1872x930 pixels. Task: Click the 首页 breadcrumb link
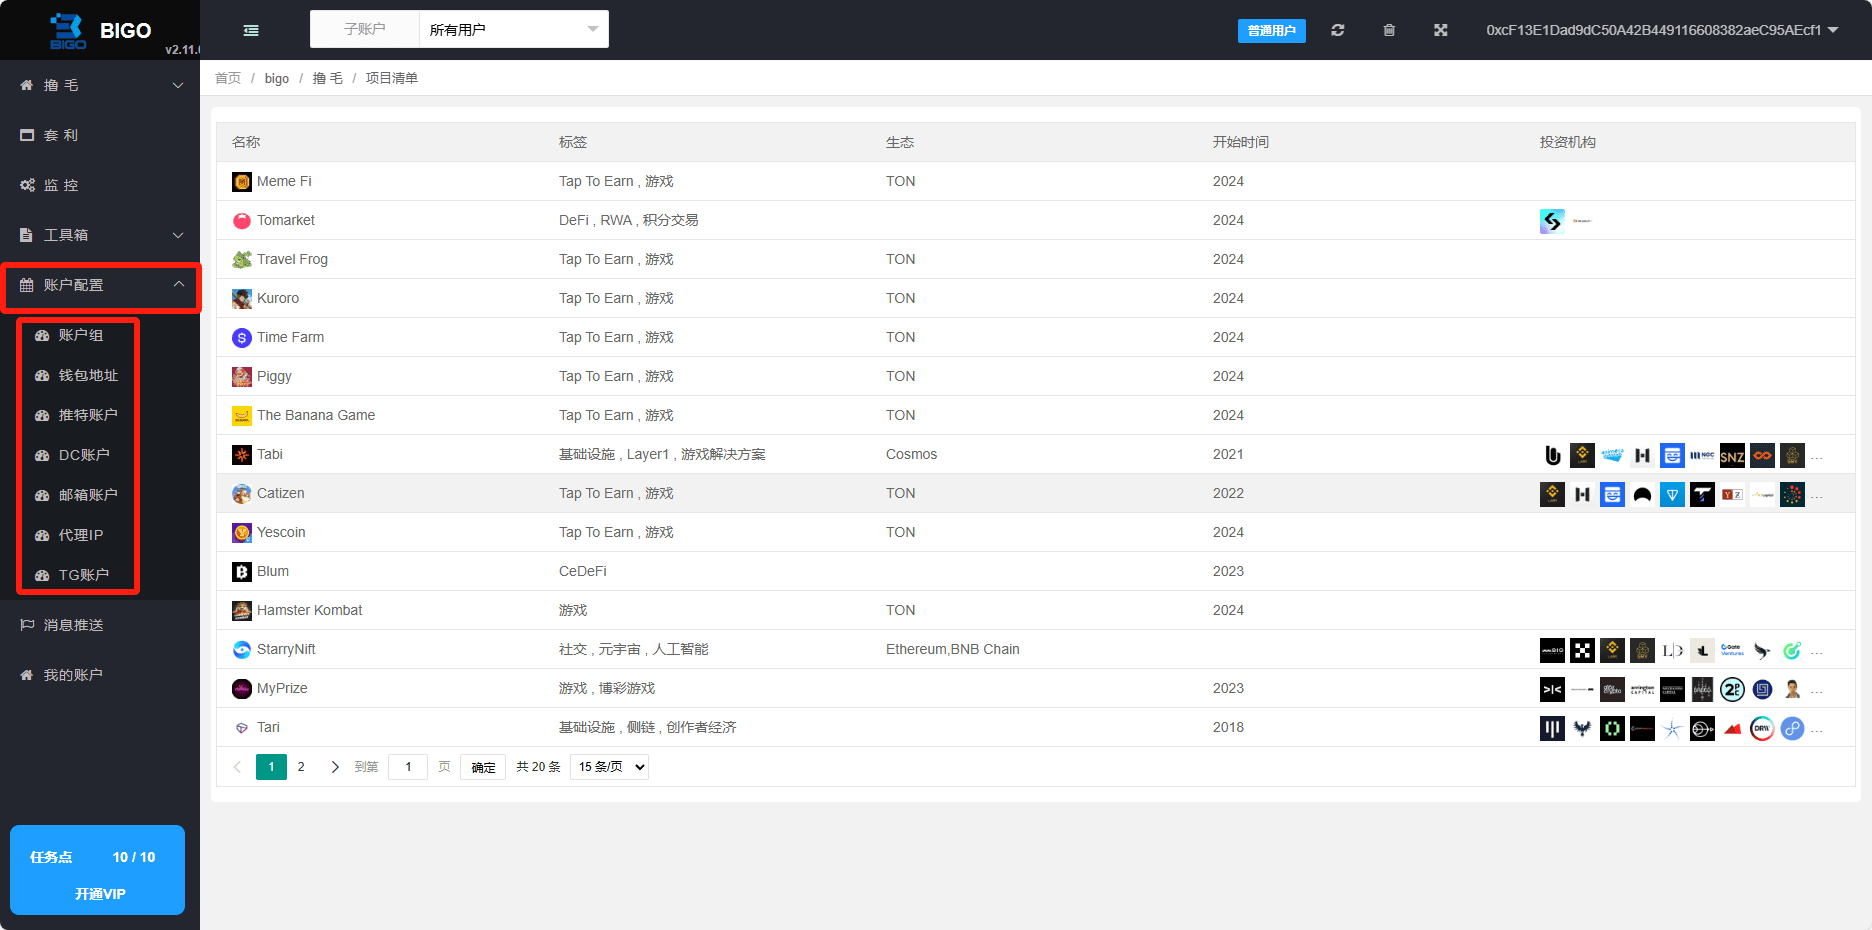(228, 78)
